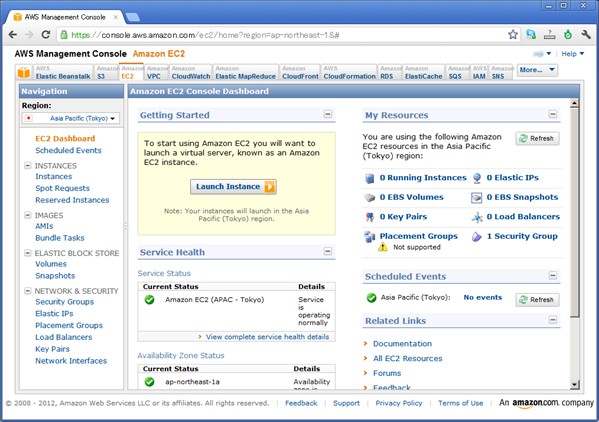Viewport: 599px width, 422px height.
Task: Click the Japan flag icon in Region selector
Action: tap(29, 118)
